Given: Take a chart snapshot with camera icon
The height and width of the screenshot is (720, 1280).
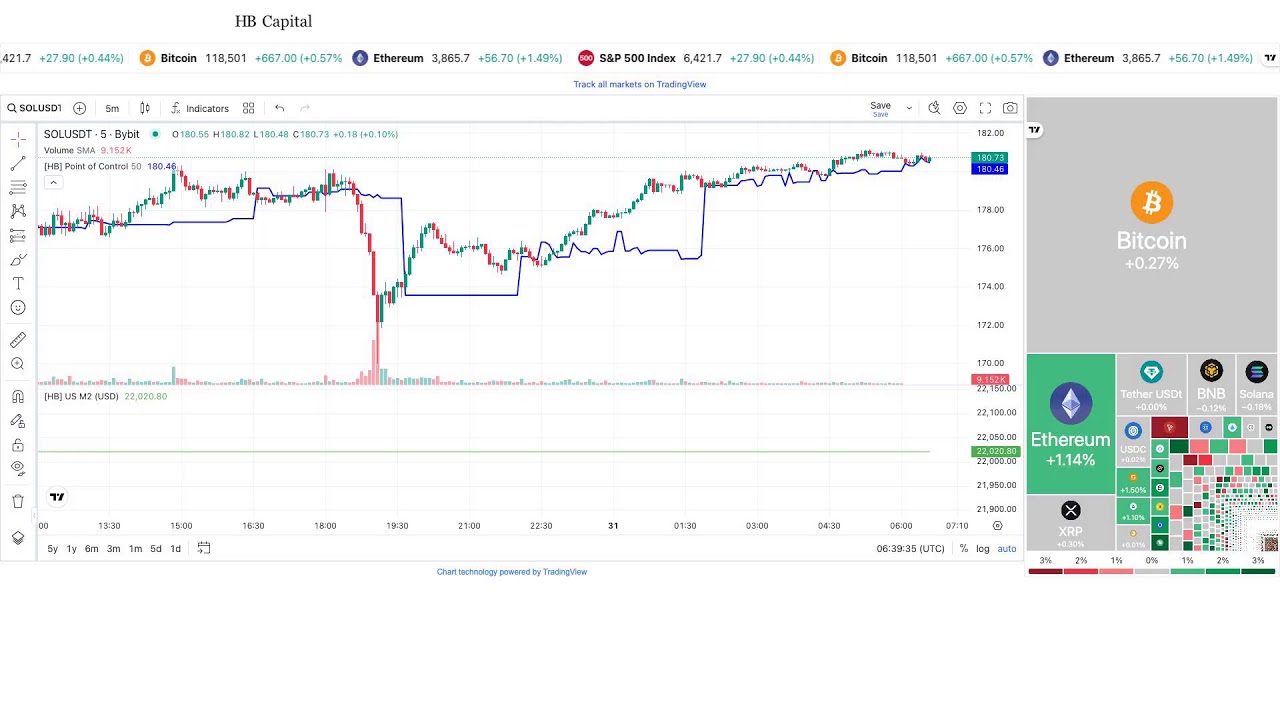Looking at the screenshot, I should 1010,108.
